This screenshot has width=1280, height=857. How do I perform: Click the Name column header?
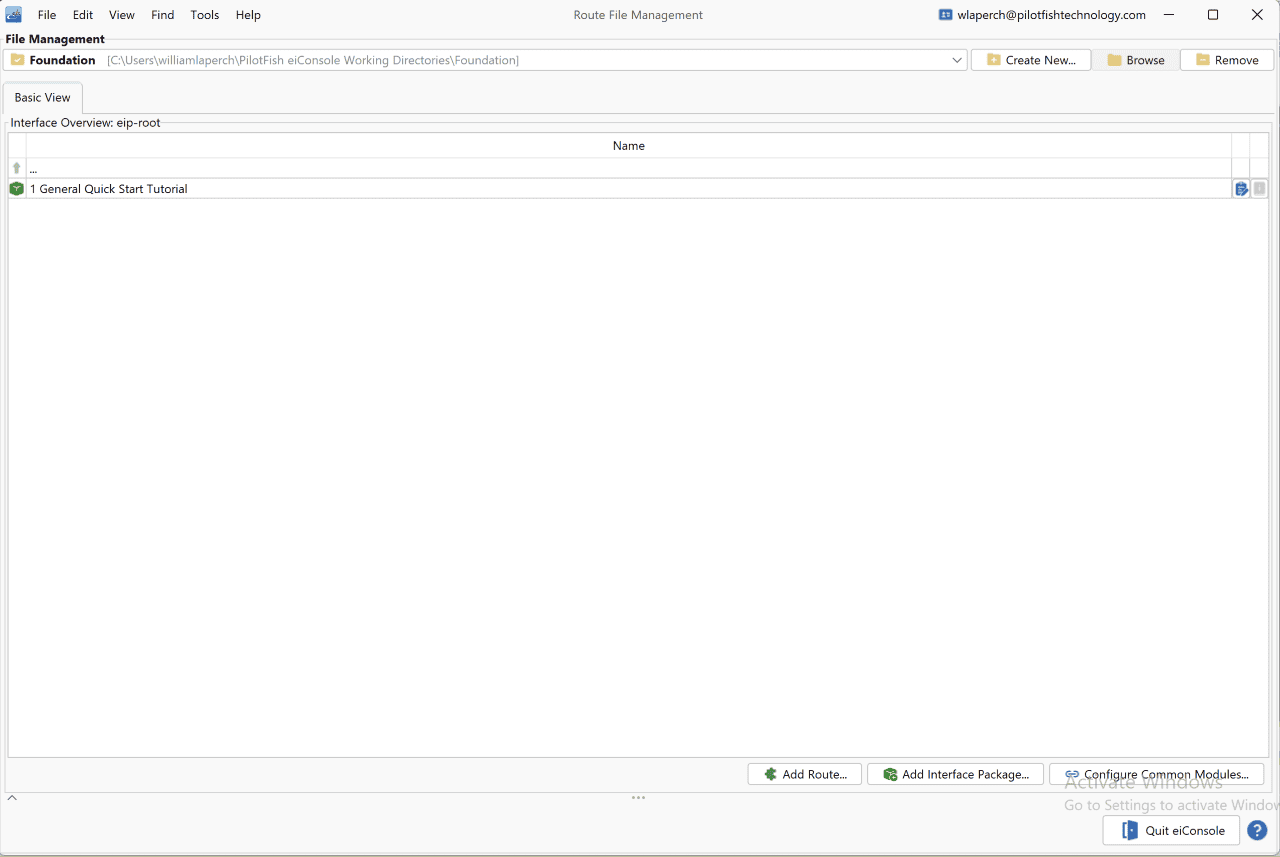click(x=628, y=146)
